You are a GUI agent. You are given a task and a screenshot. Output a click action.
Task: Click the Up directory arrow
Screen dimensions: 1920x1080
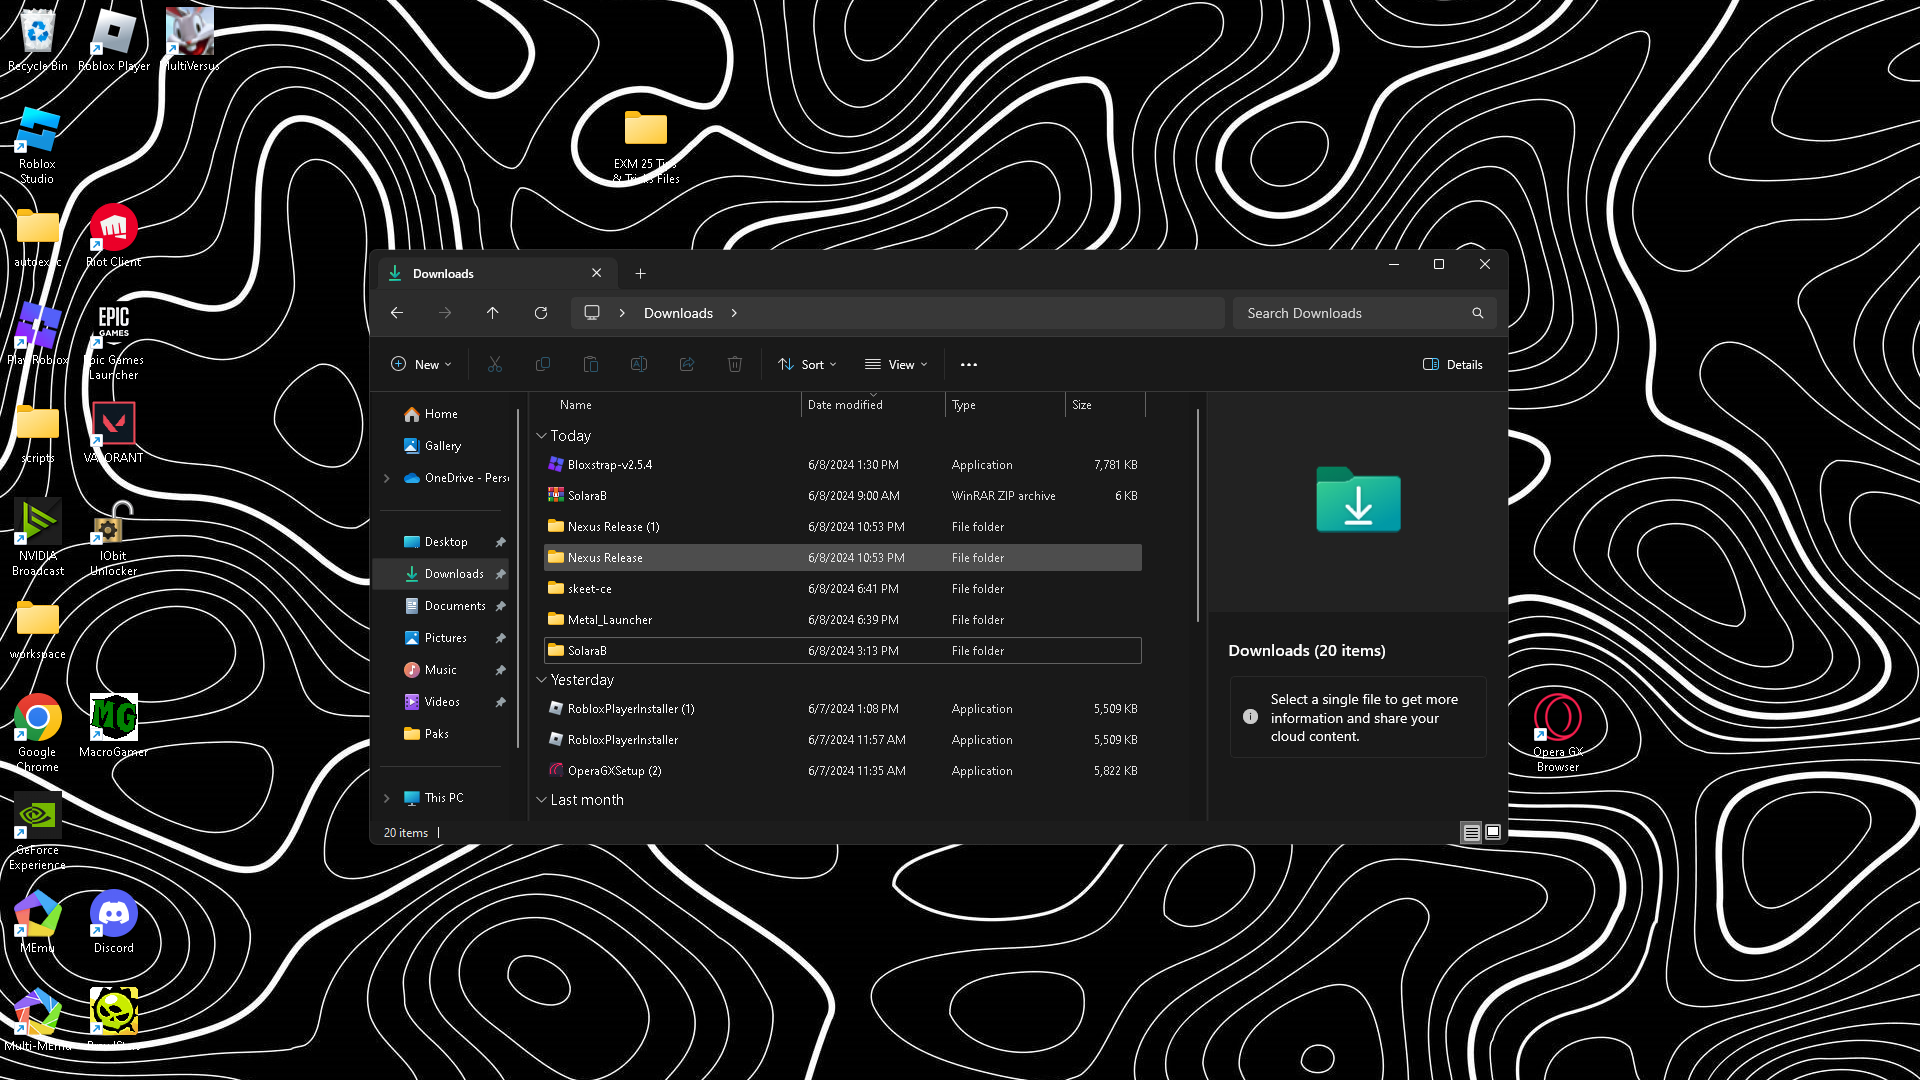pos(493,313)
